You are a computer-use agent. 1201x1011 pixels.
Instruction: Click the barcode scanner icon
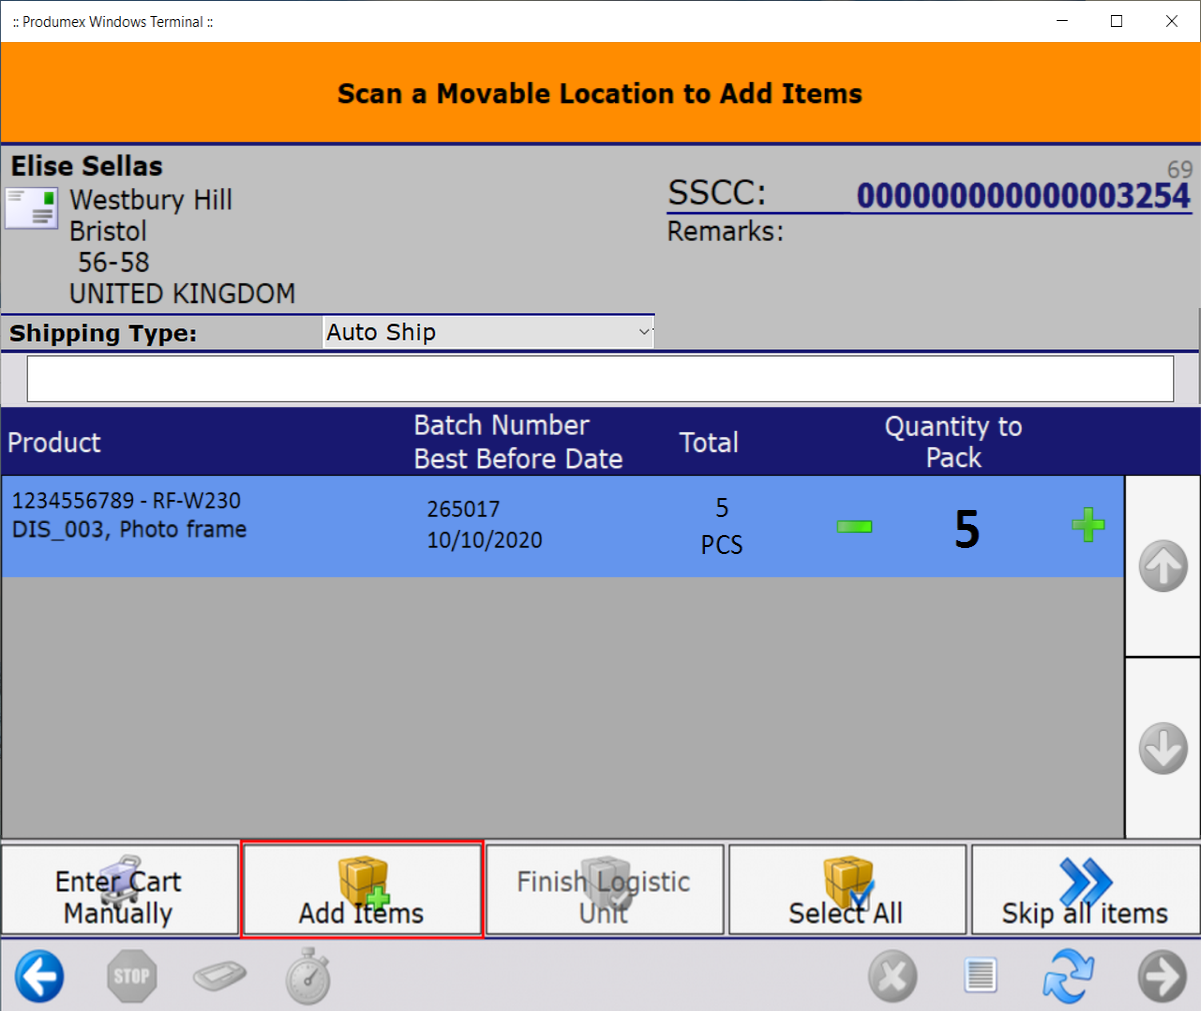click(220, 976)
